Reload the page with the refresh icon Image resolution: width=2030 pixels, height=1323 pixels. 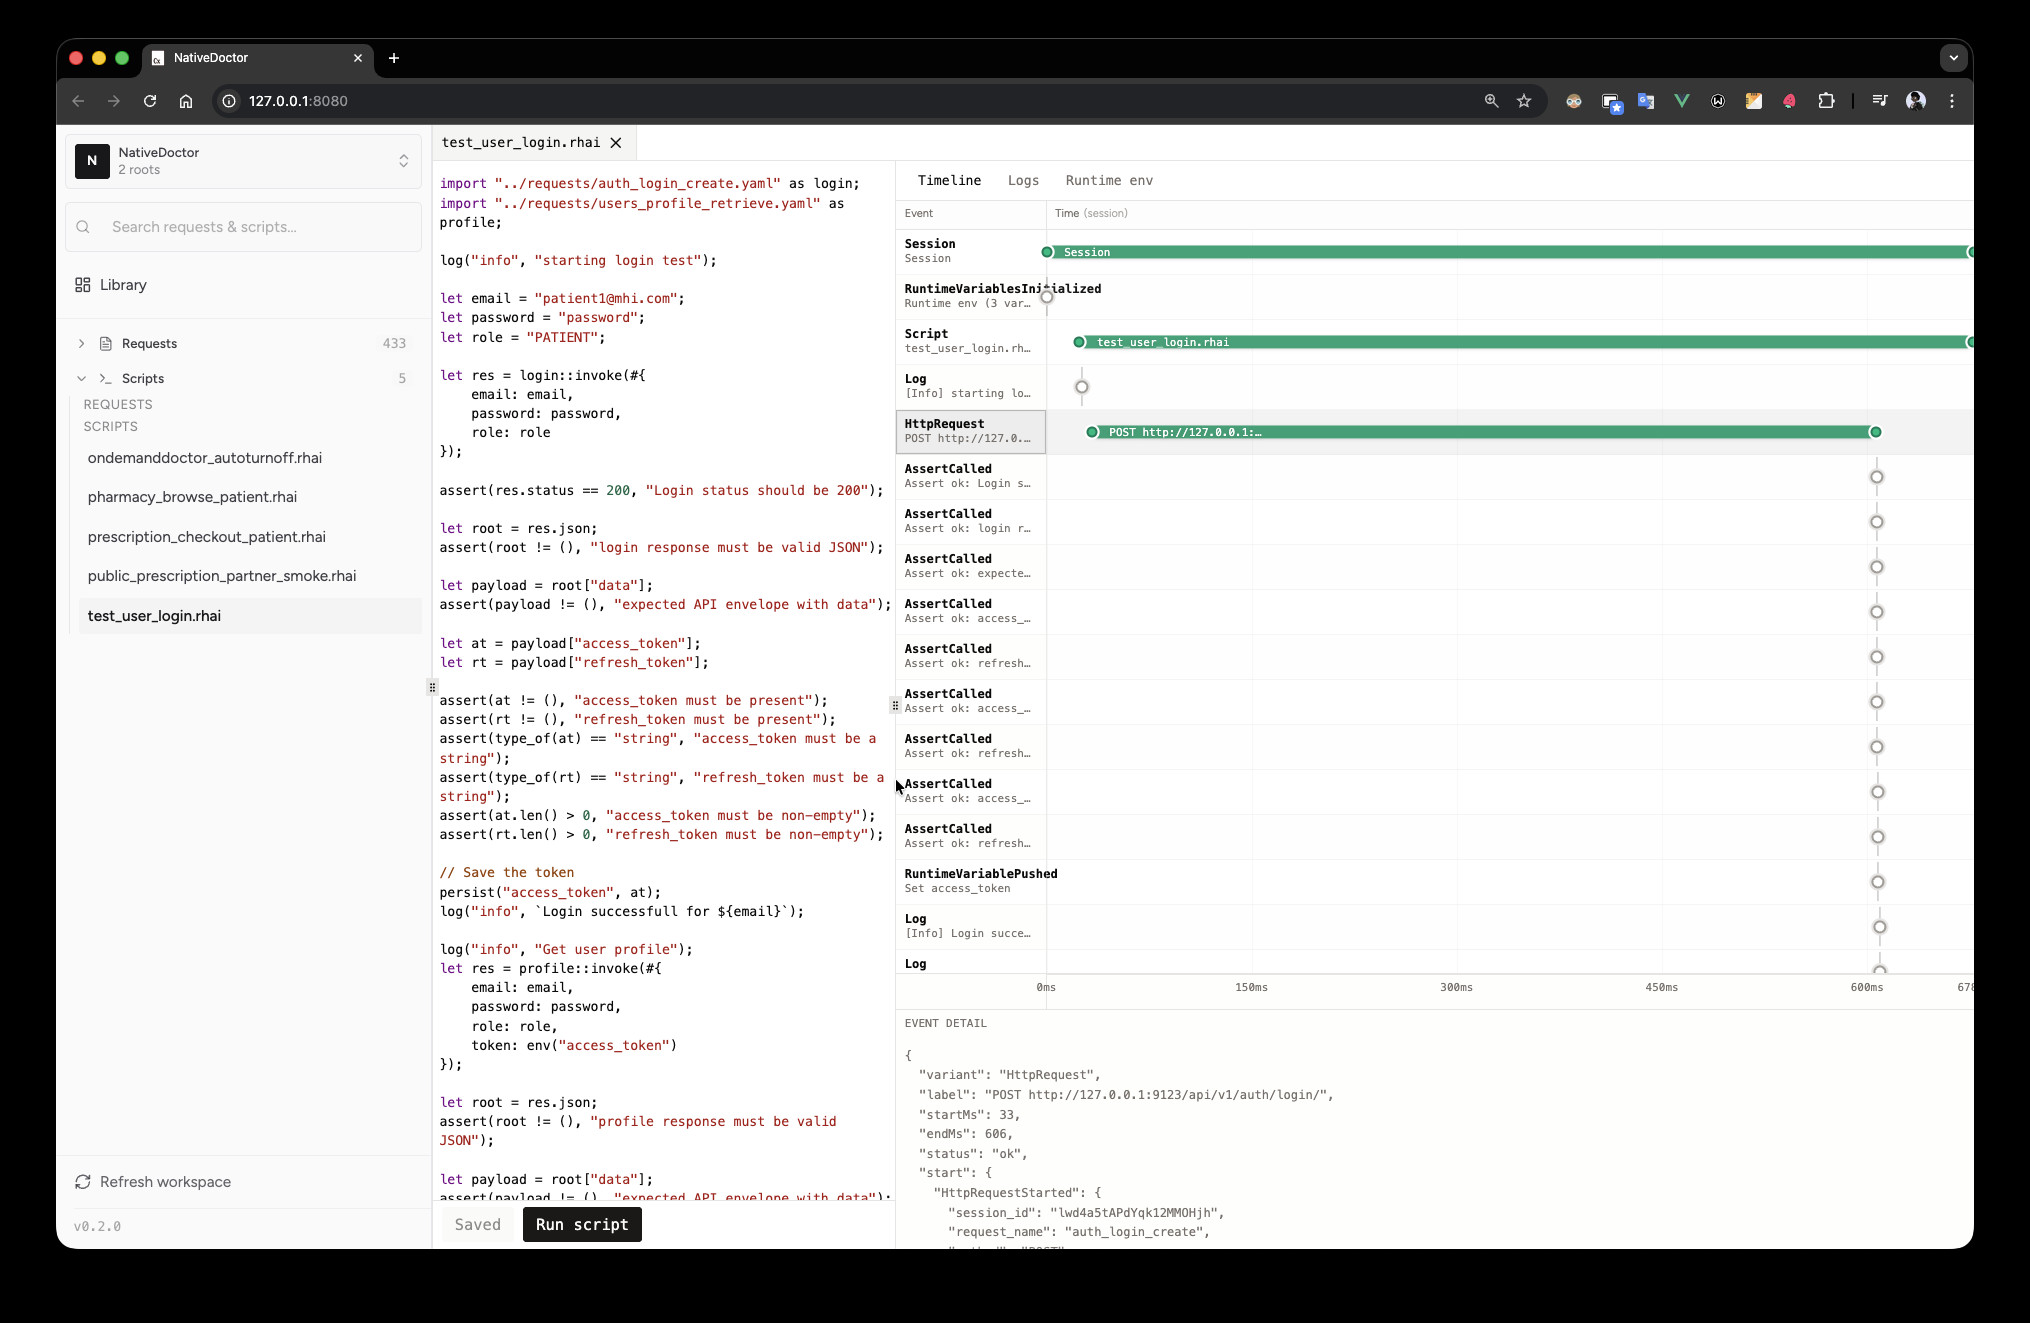click(150, 101)
